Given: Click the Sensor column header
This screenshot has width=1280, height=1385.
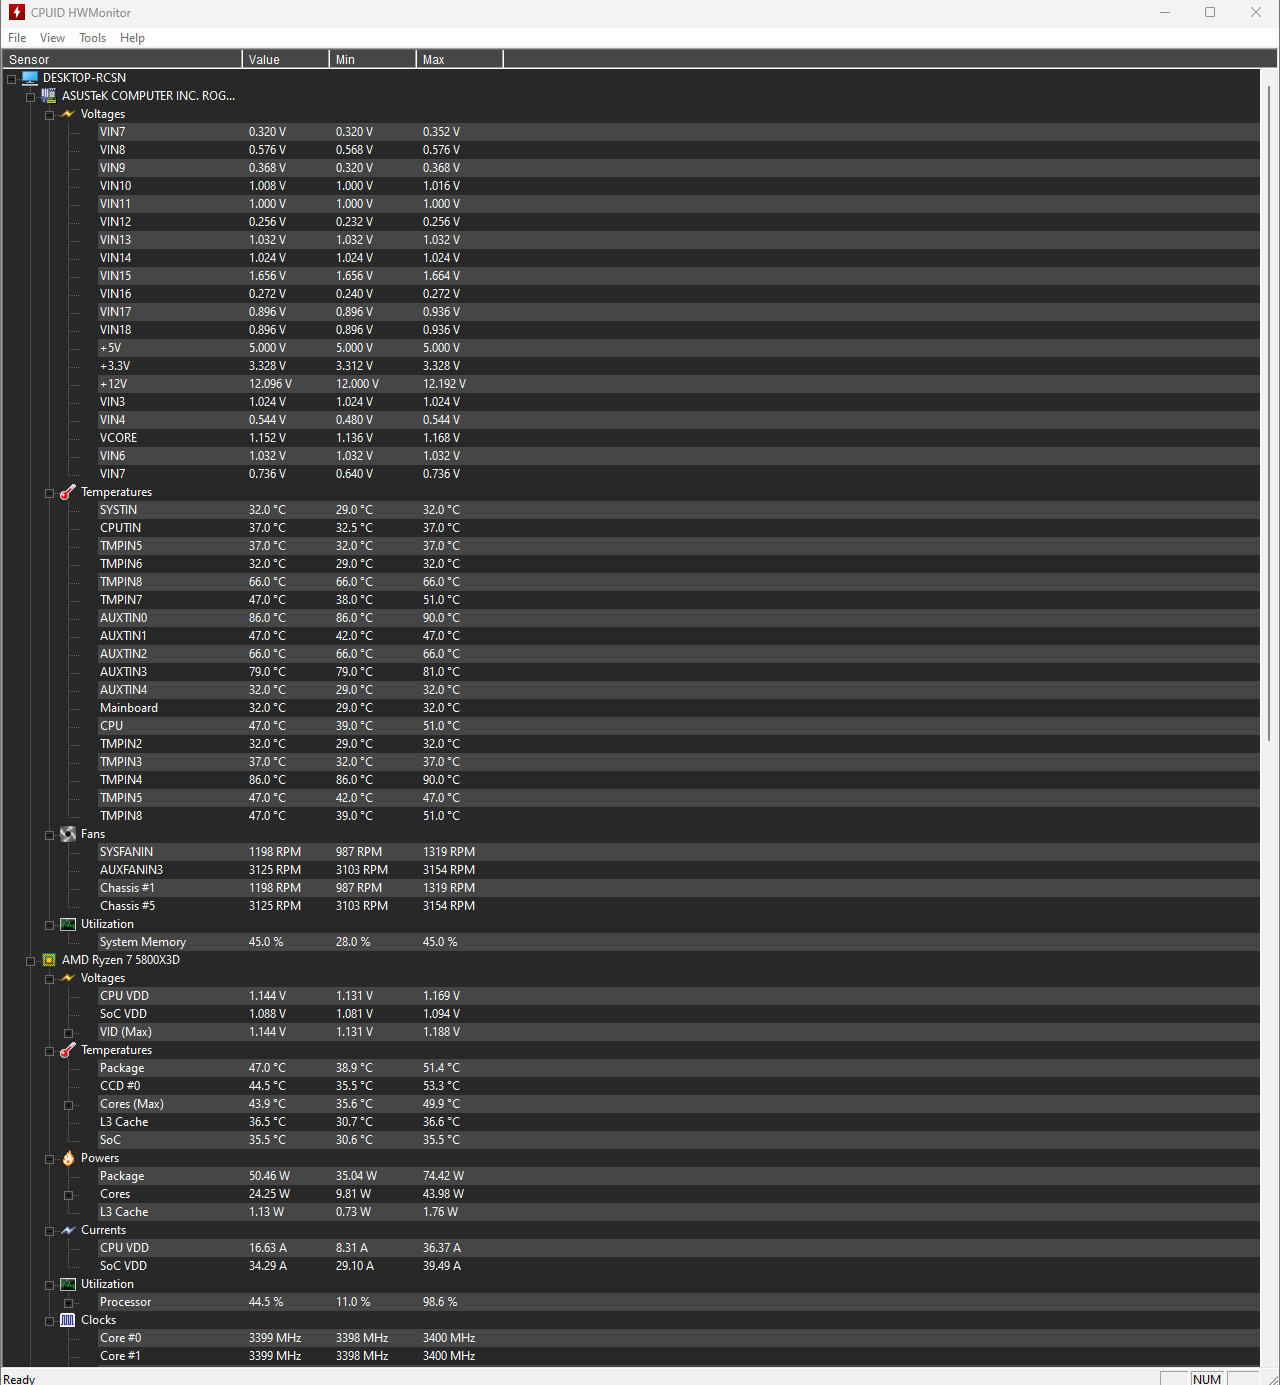Looking at the screenshot, I should tap(122, 59).
